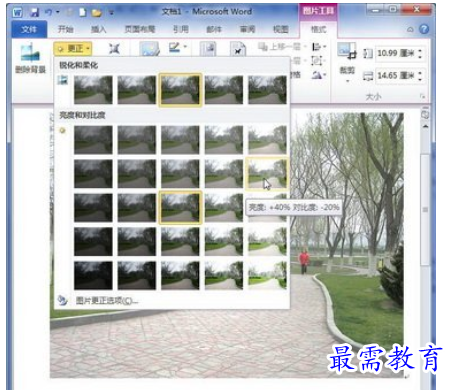Choose the fourth thumbnail in 锐化和柔化 row

(224, 90)
